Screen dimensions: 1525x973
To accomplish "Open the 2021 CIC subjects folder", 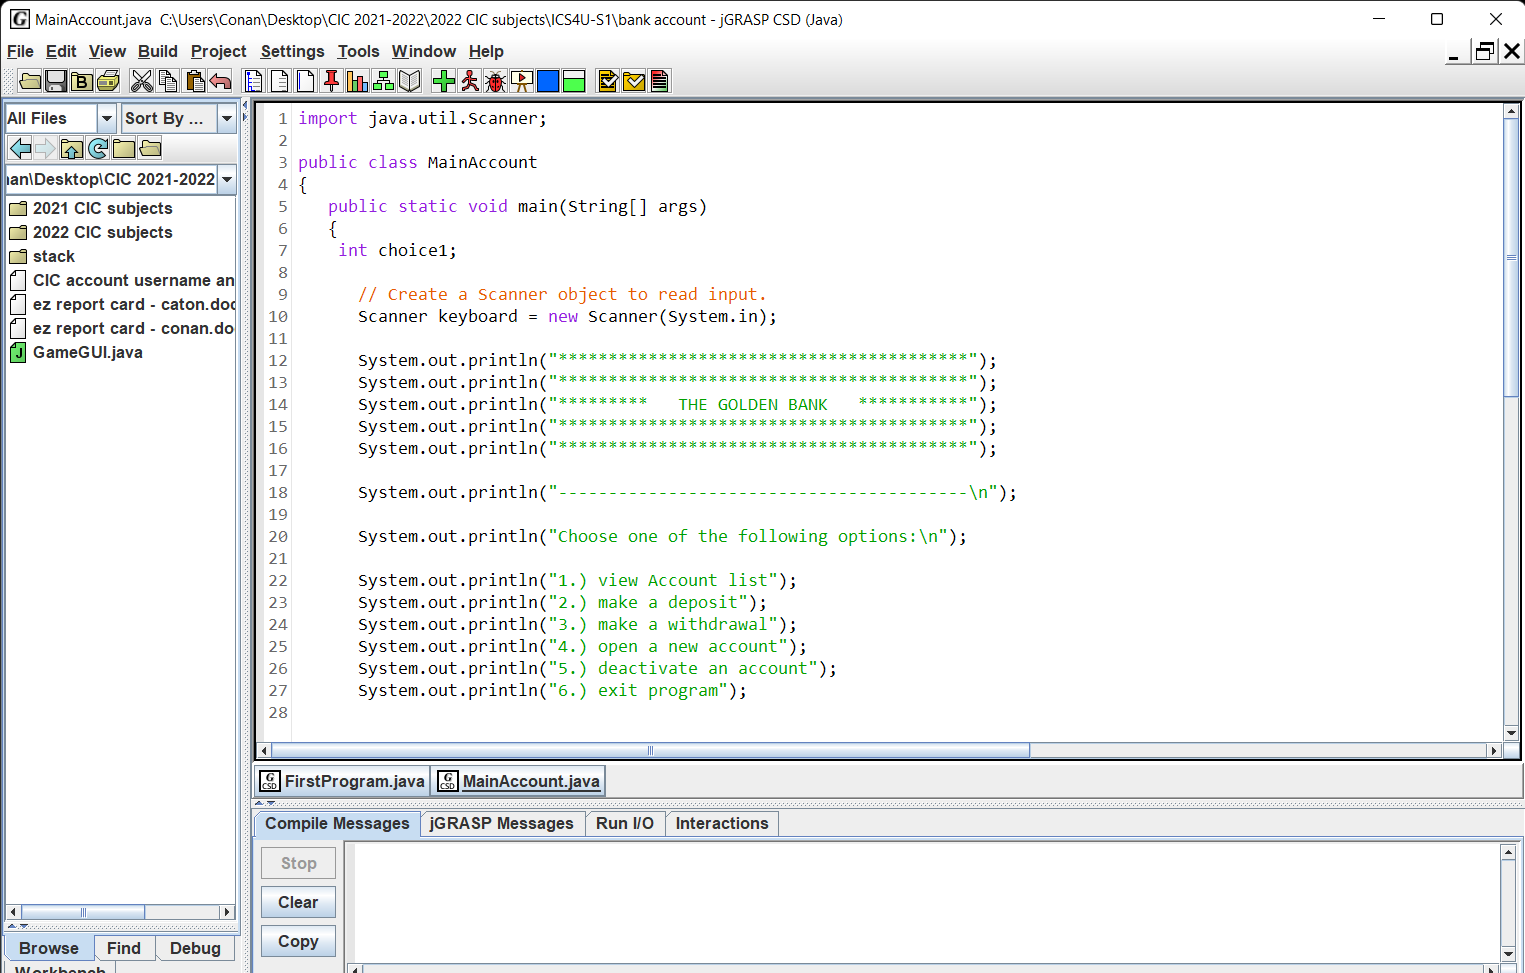I will click(x=92, y=208).
